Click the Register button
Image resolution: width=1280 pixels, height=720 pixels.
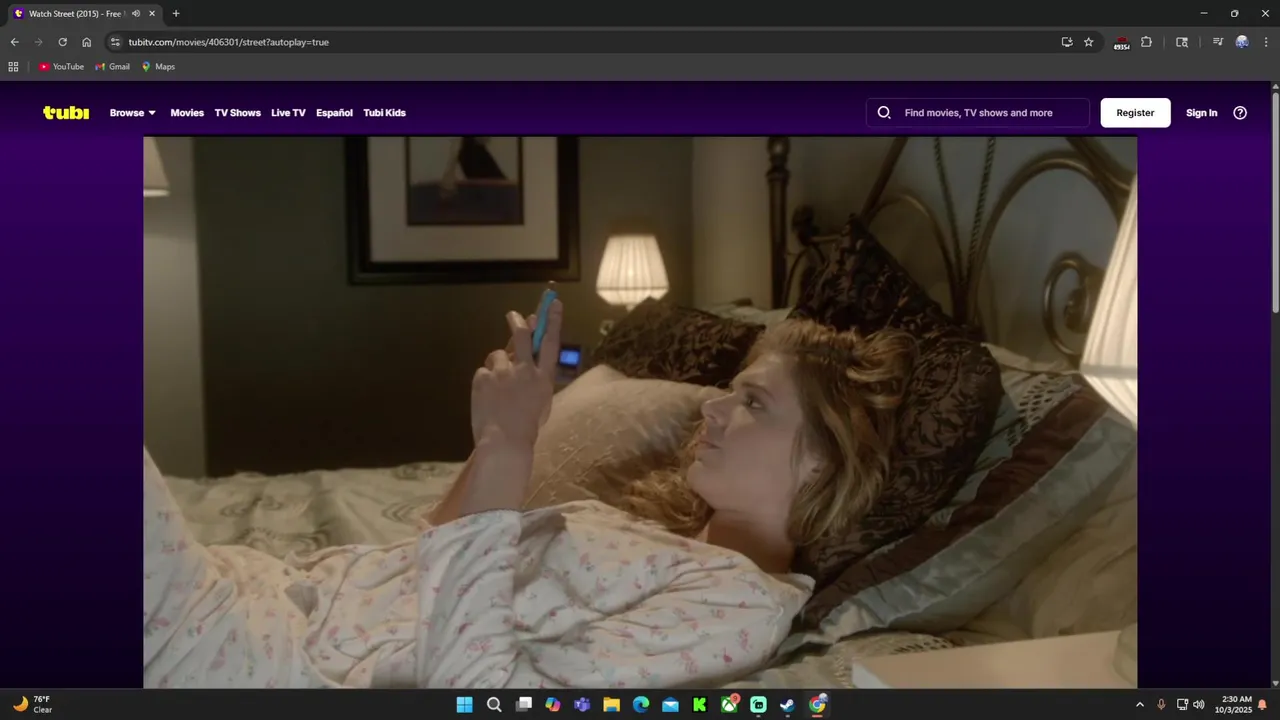coord(1135,113)
